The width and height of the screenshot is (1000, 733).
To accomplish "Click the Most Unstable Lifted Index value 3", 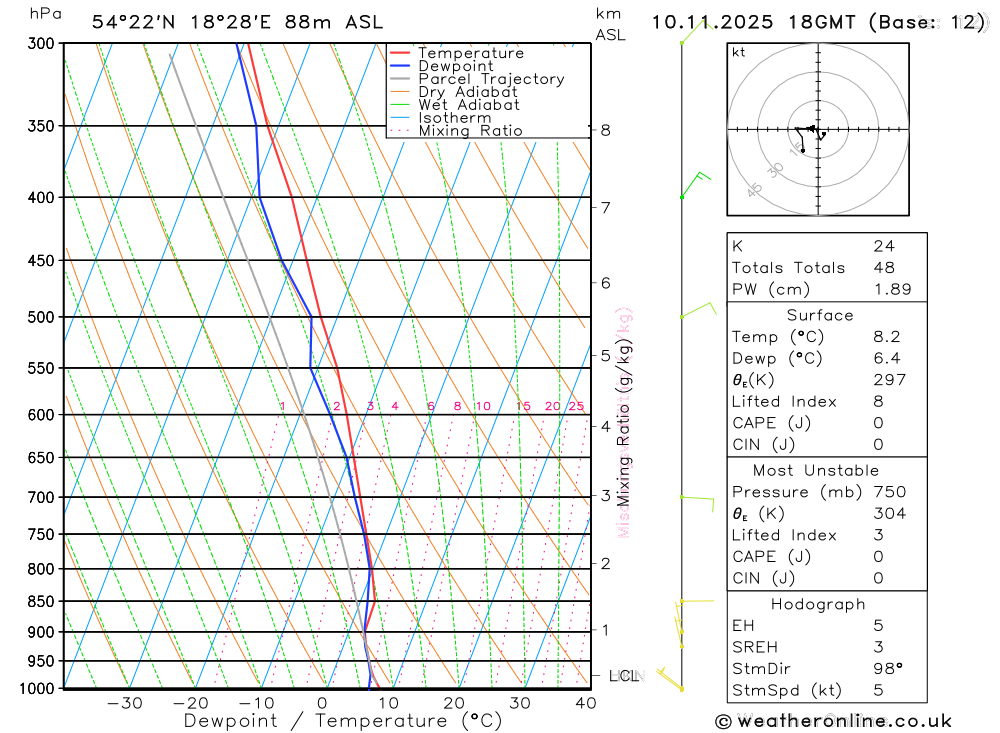I will [x=878, y=535].
